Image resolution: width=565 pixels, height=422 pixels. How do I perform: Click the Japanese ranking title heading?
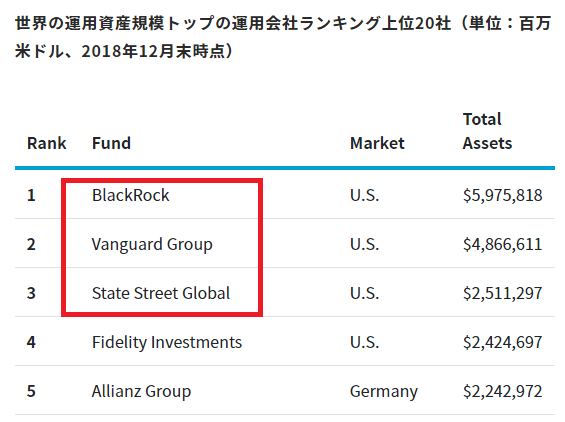click(283, 37)
